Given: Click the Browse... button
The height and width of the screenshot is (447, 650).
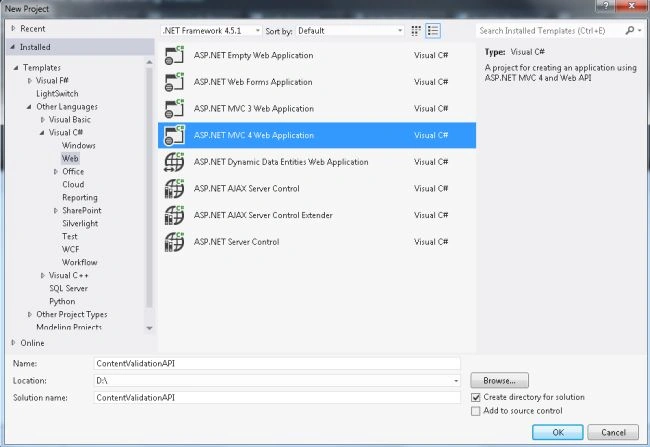Looking at the screenshot, I should [500, 380].
